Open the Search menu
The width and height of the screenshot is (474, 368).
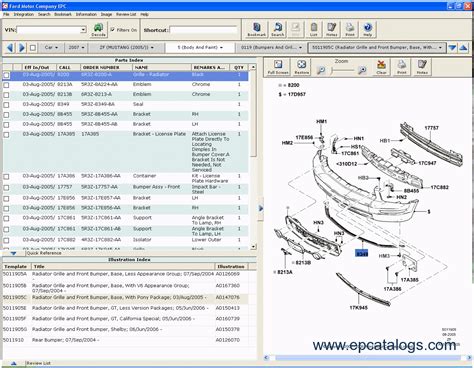click(x=44, y=14)
